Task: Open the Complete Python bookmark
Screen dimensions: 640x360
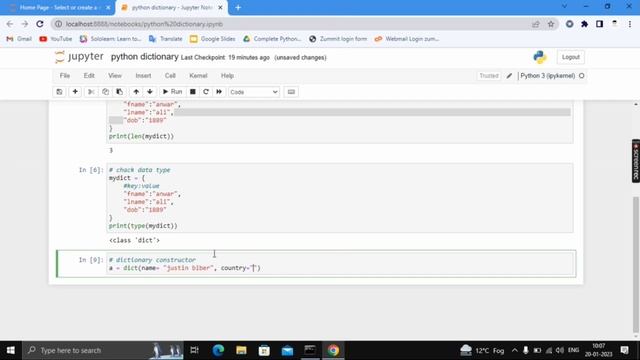Action: click(x=272, y=39)
